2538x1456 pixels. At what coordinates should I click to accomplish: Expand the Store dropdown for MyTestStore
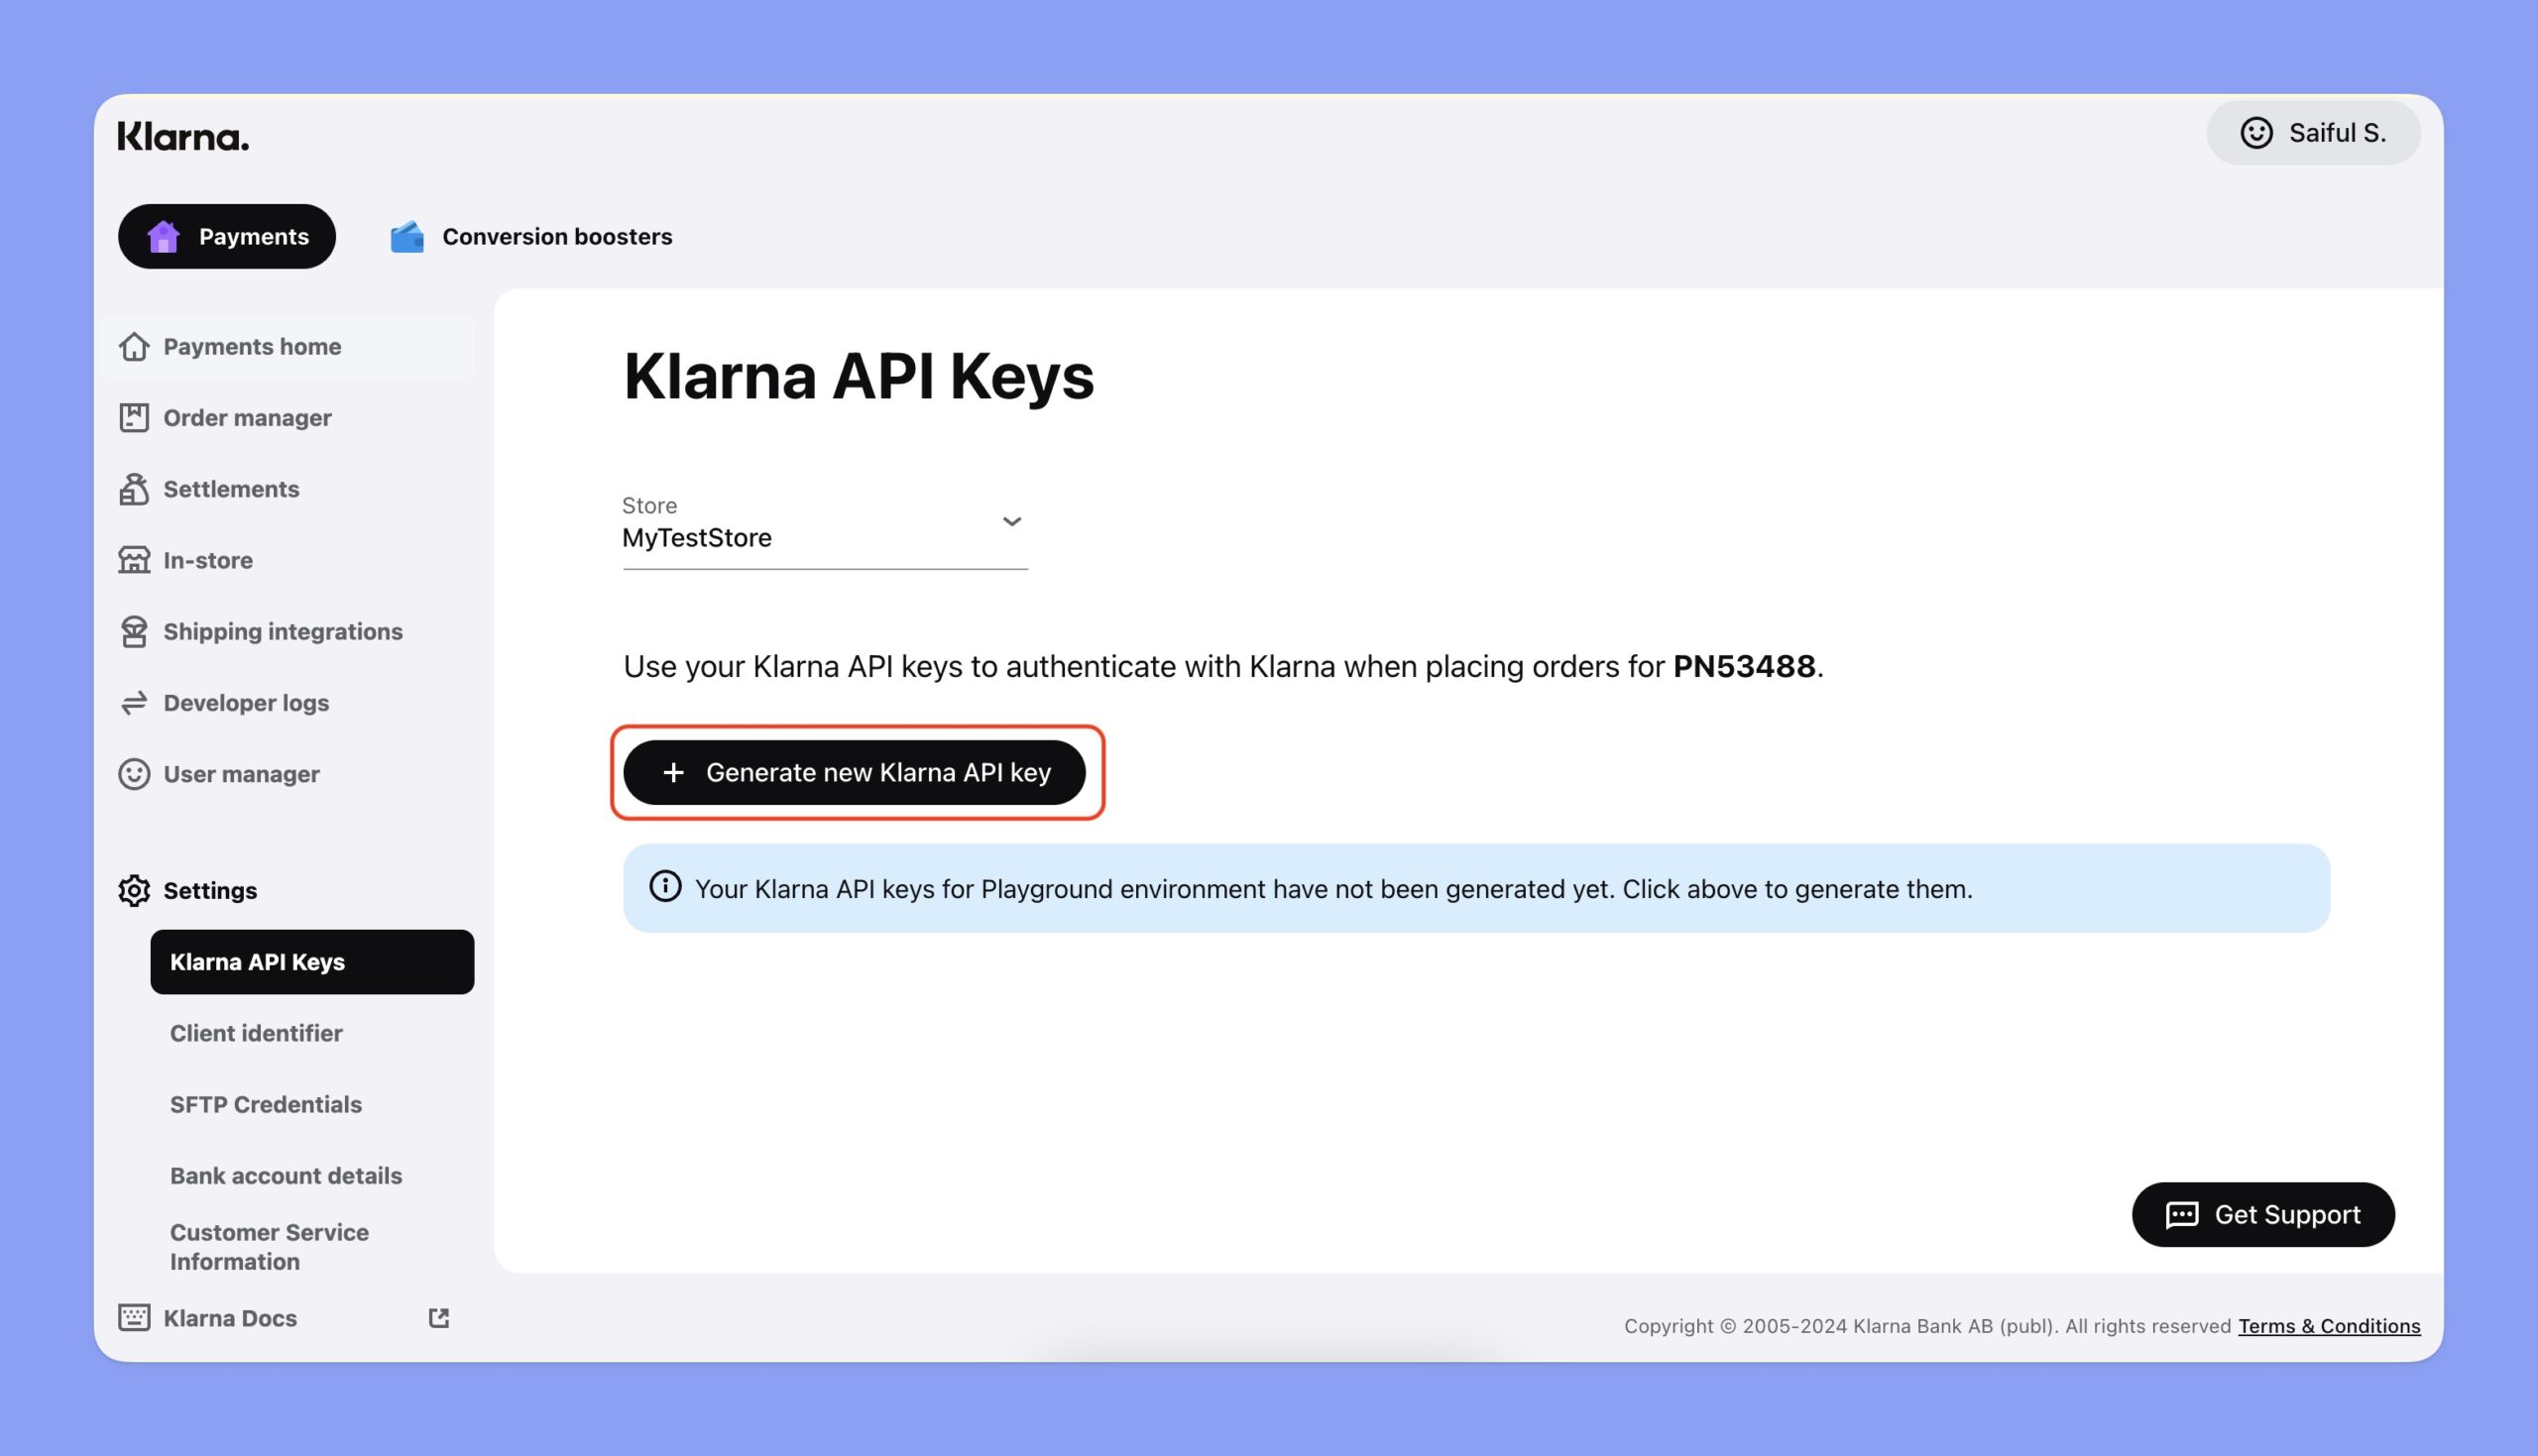coord(1013,519)
